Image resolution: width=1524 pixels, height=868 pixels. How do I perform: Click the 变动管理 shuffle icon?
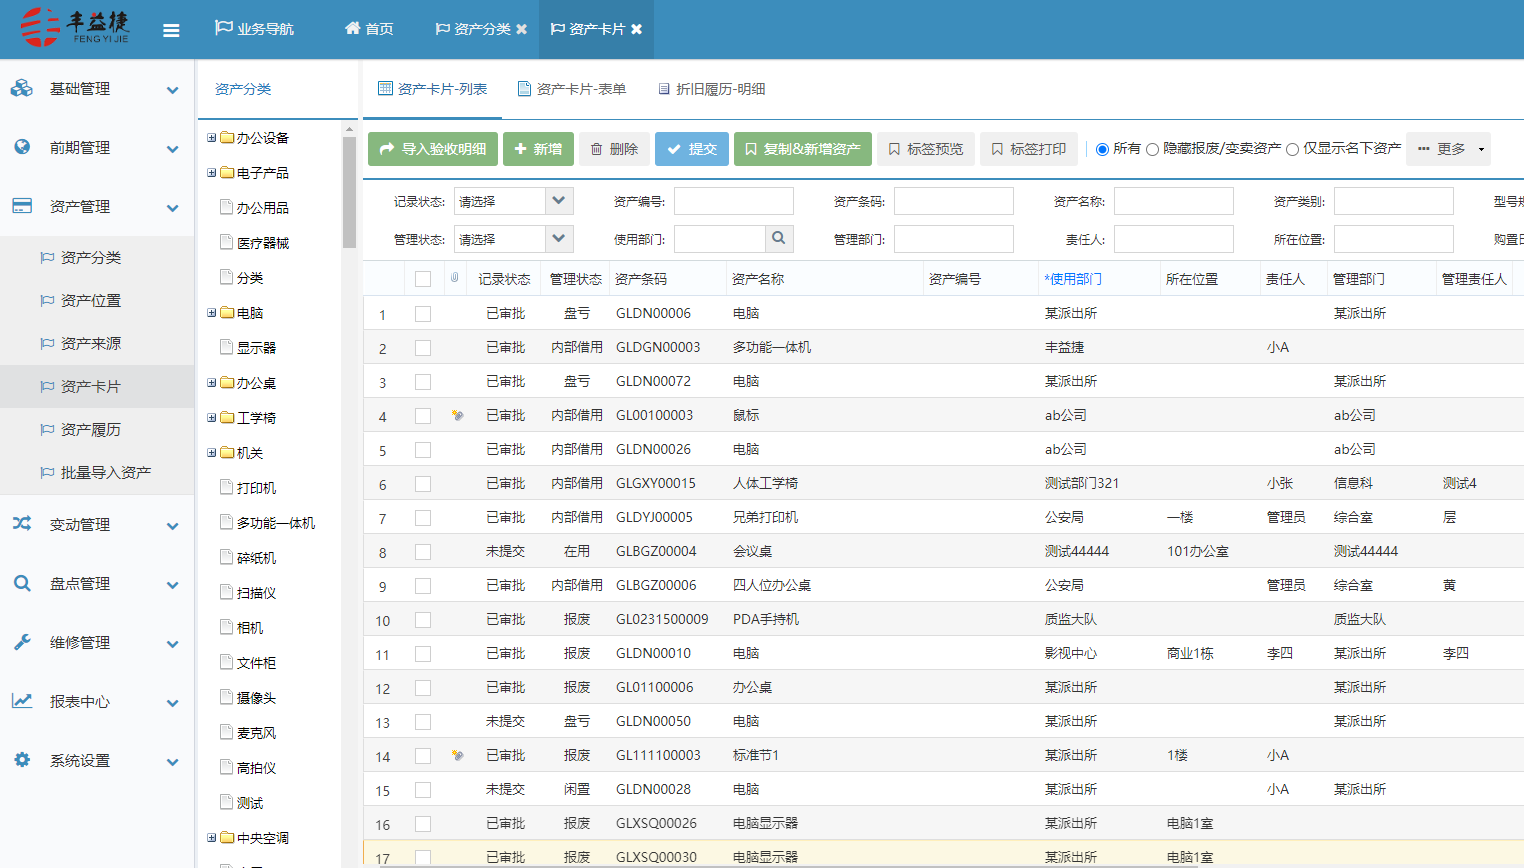click(22, 523)
